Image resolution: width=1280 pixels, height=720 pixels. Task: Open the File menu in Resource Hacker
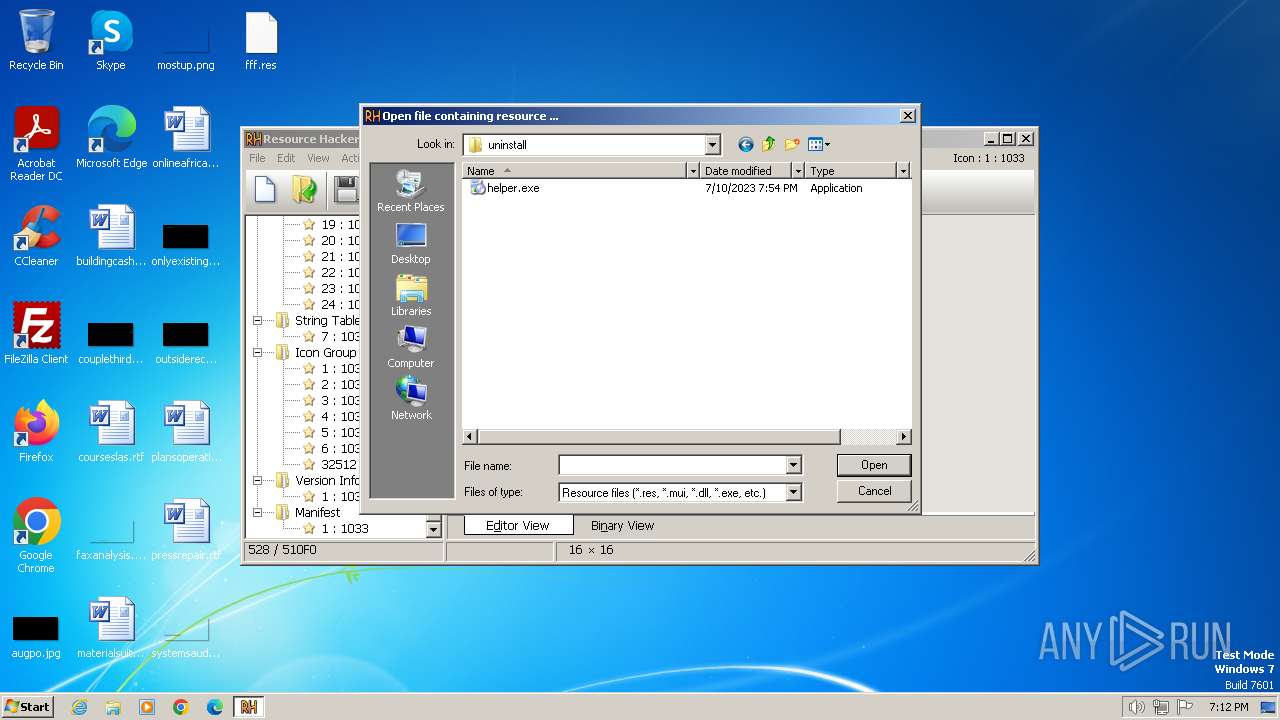point(257,158)
